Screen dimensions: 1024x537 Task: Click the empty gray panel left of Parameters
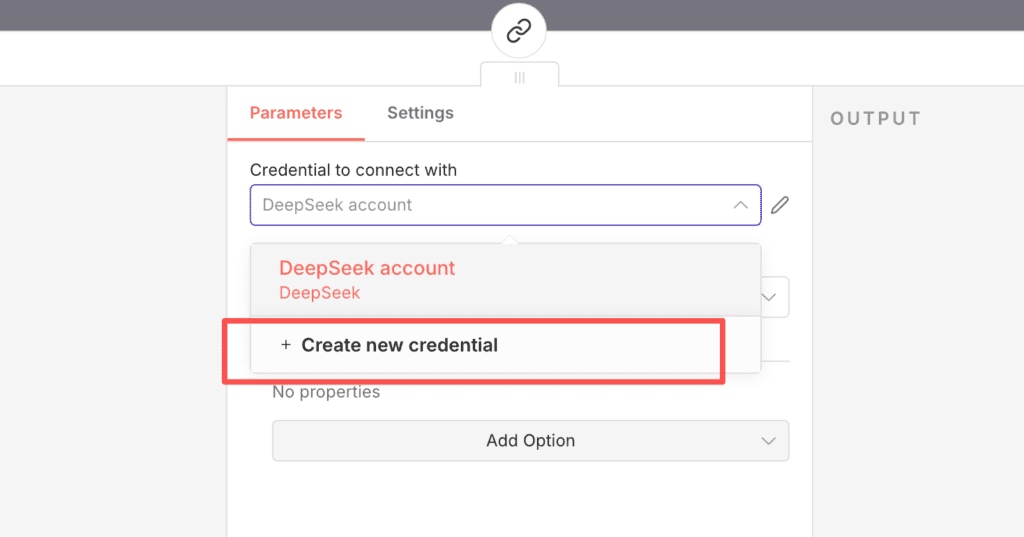pyautogui.click(x=113, y=300)
